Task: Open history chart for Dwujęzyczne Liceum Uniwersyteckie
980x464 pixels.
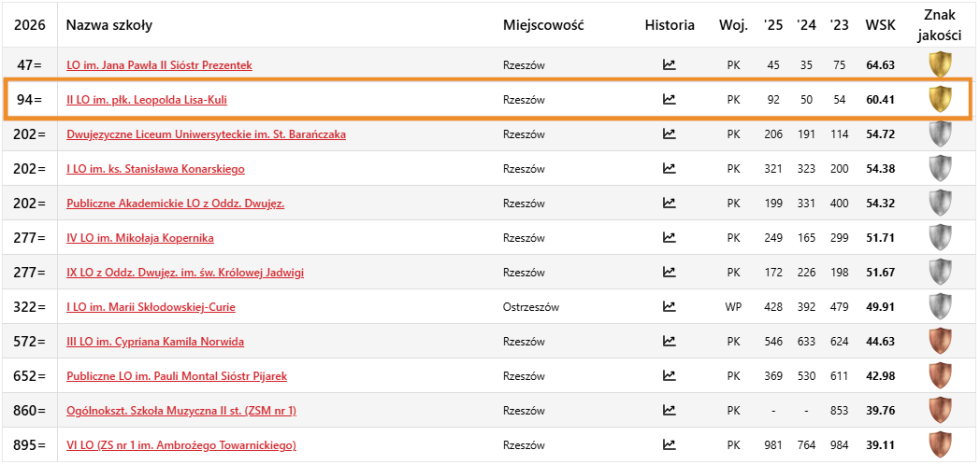Action: 669,134
